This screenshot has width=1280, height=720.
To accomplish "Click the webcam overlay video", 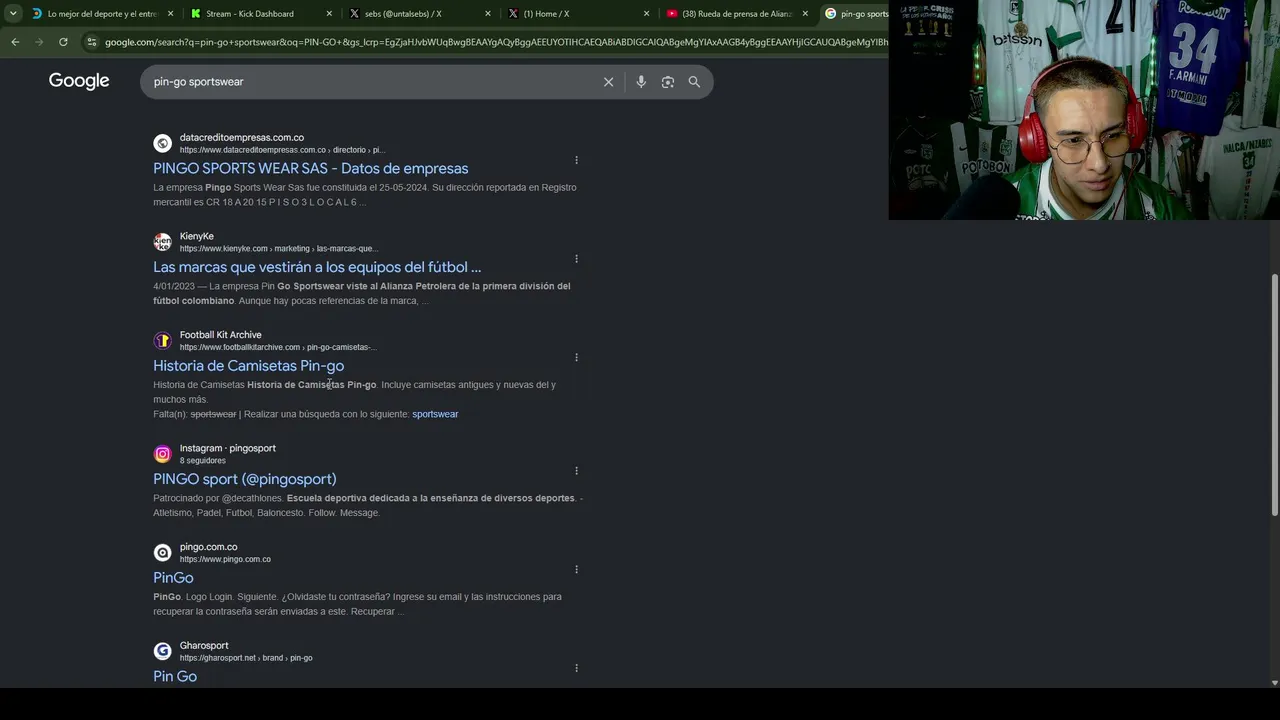I will tap(1084, 110).
